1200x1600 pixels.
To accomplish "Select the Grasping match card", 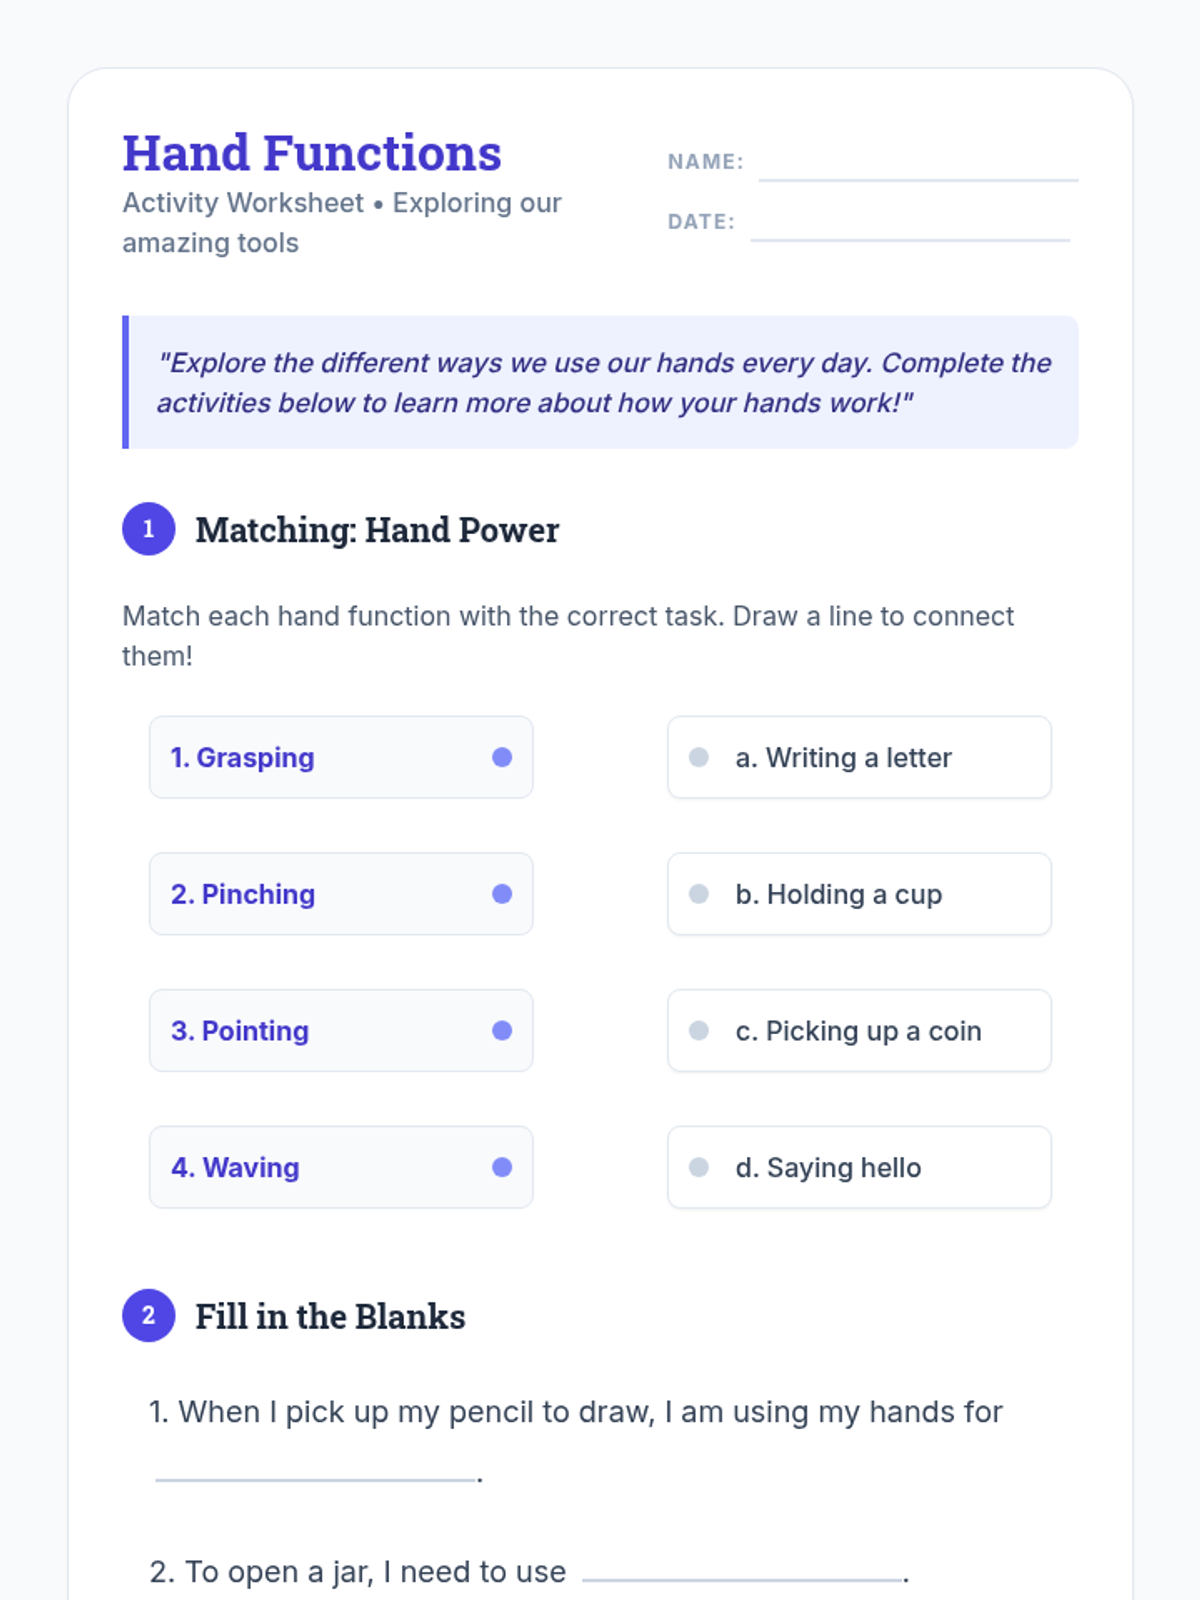I will click(340, 757).
